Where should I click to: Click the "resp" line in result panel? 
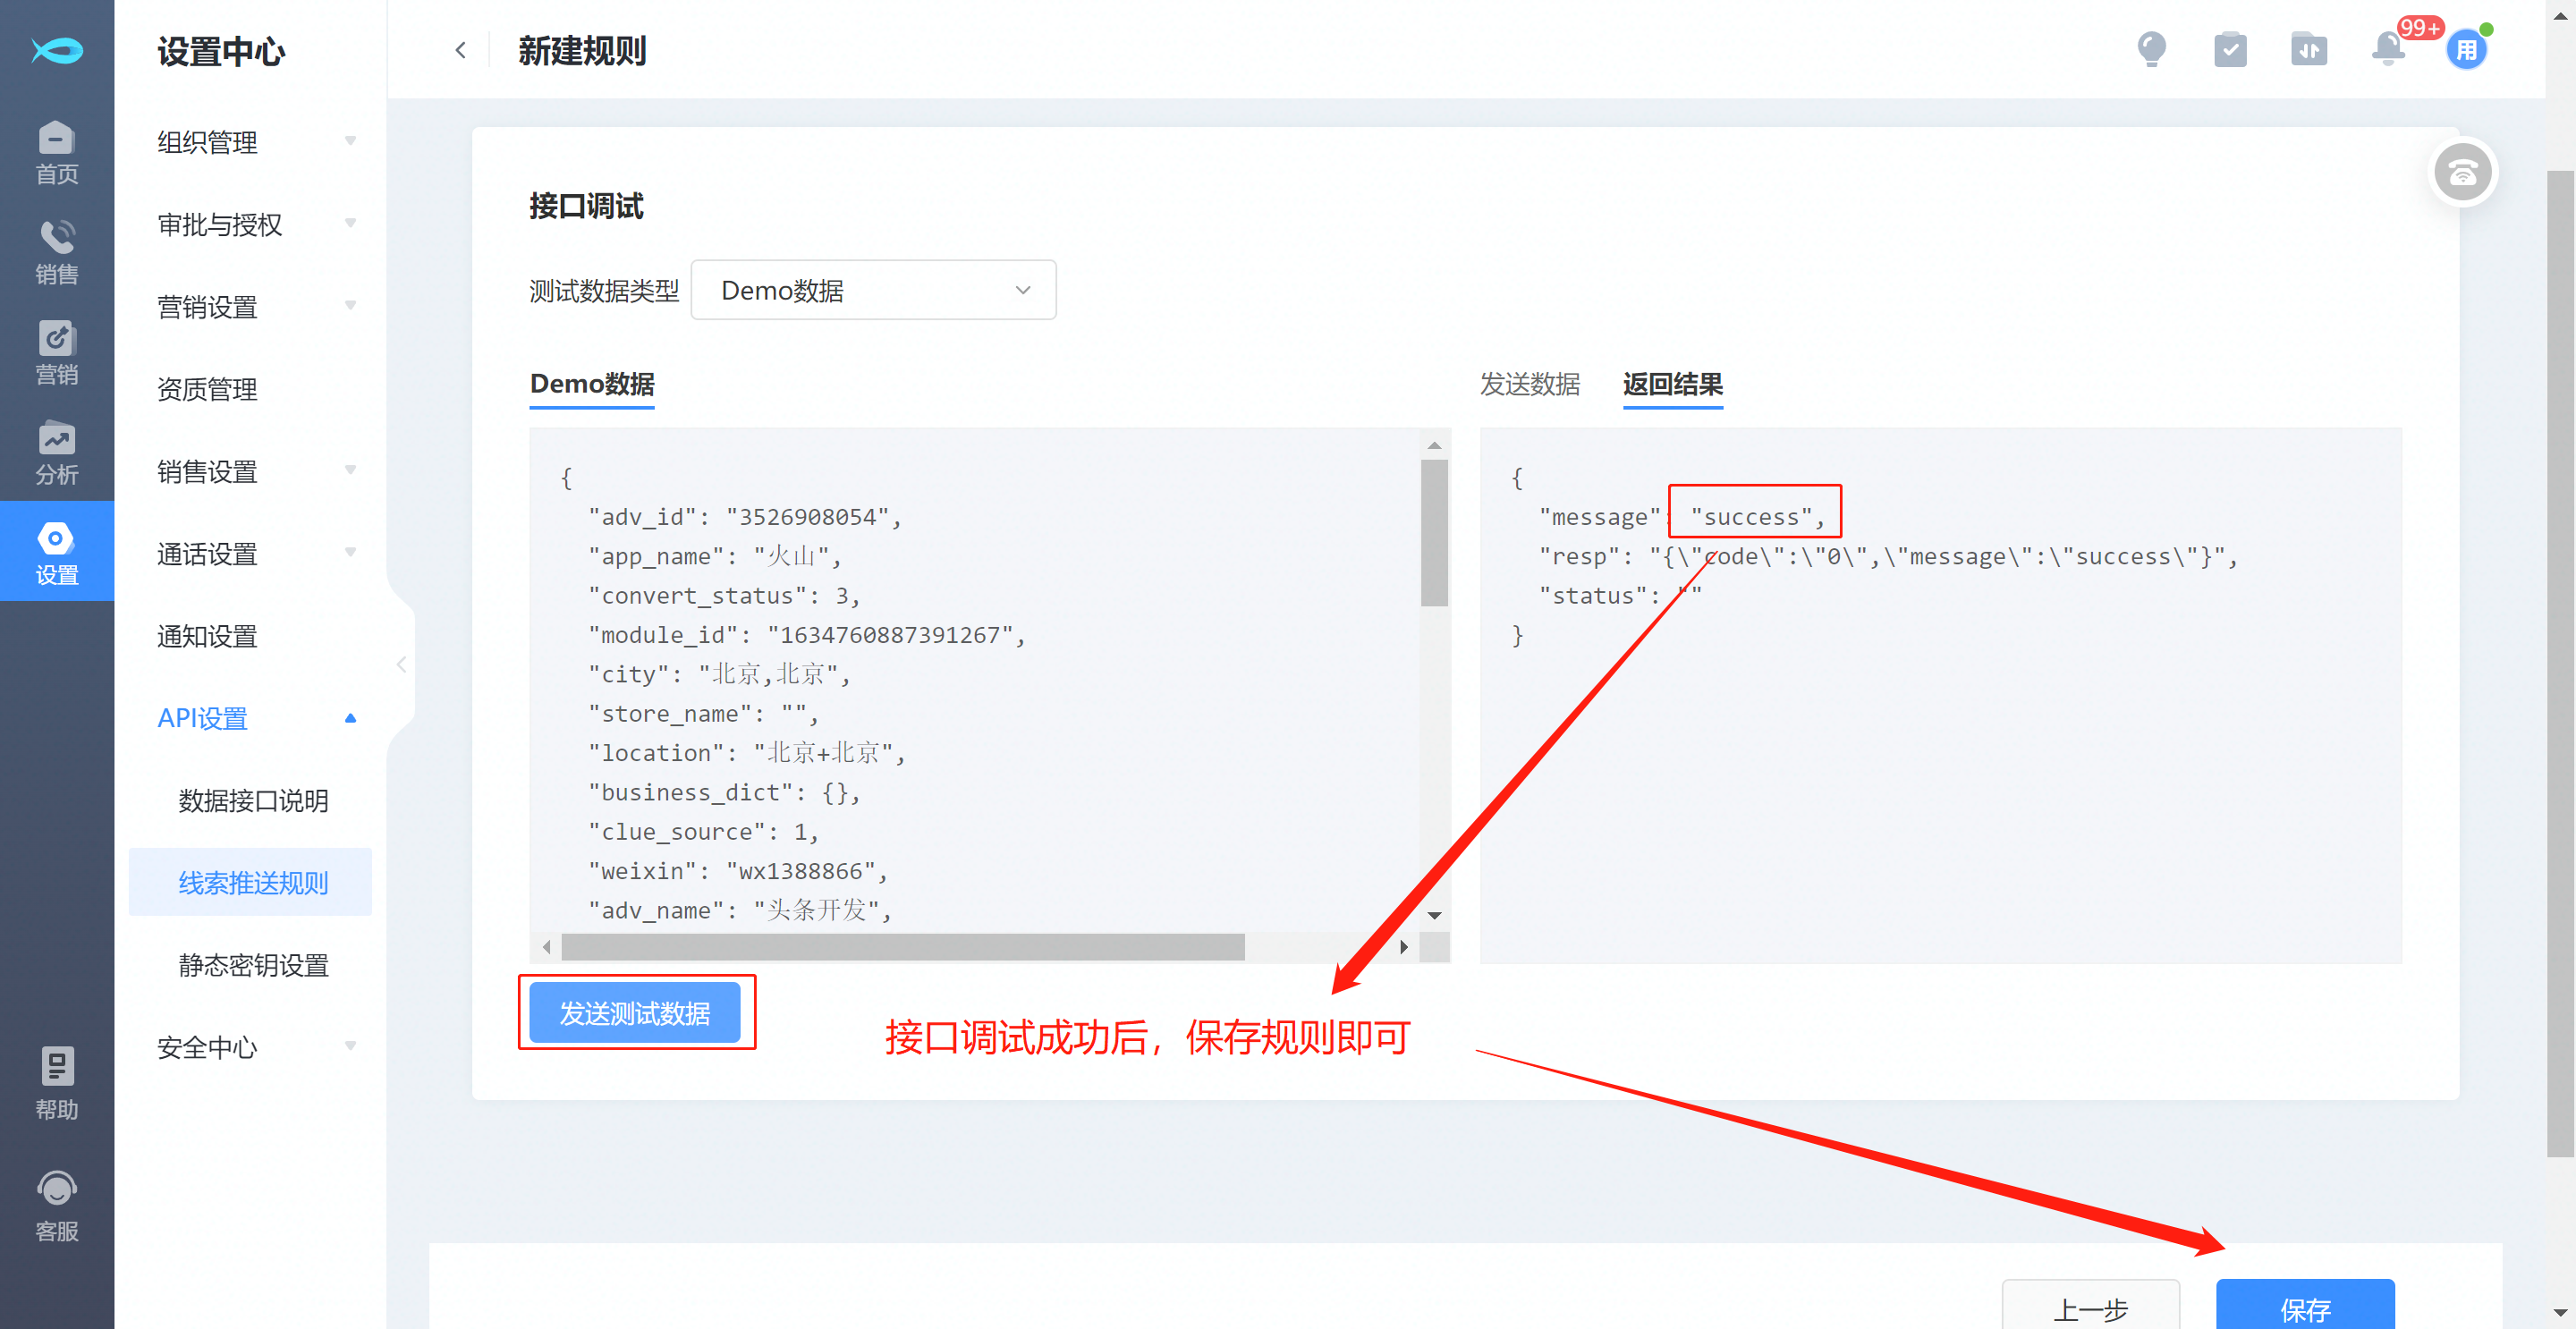click(1887, 556)
